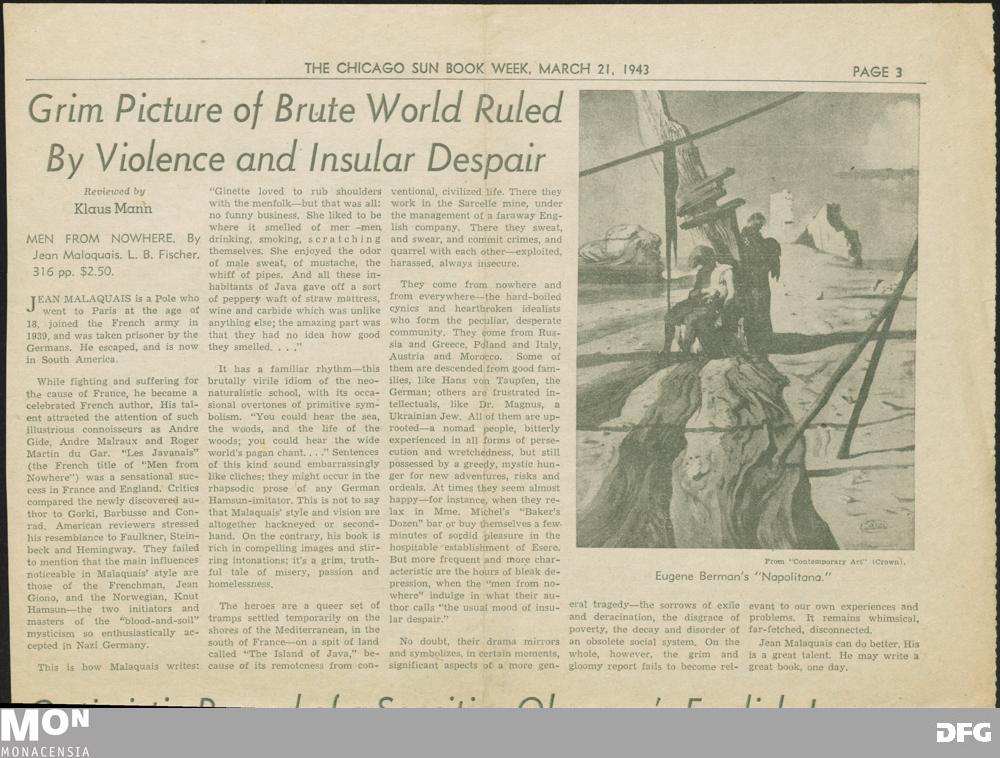Click the line "This is how Malaquais writes:"
The image size is (1000, 758).
click(118, 667)
